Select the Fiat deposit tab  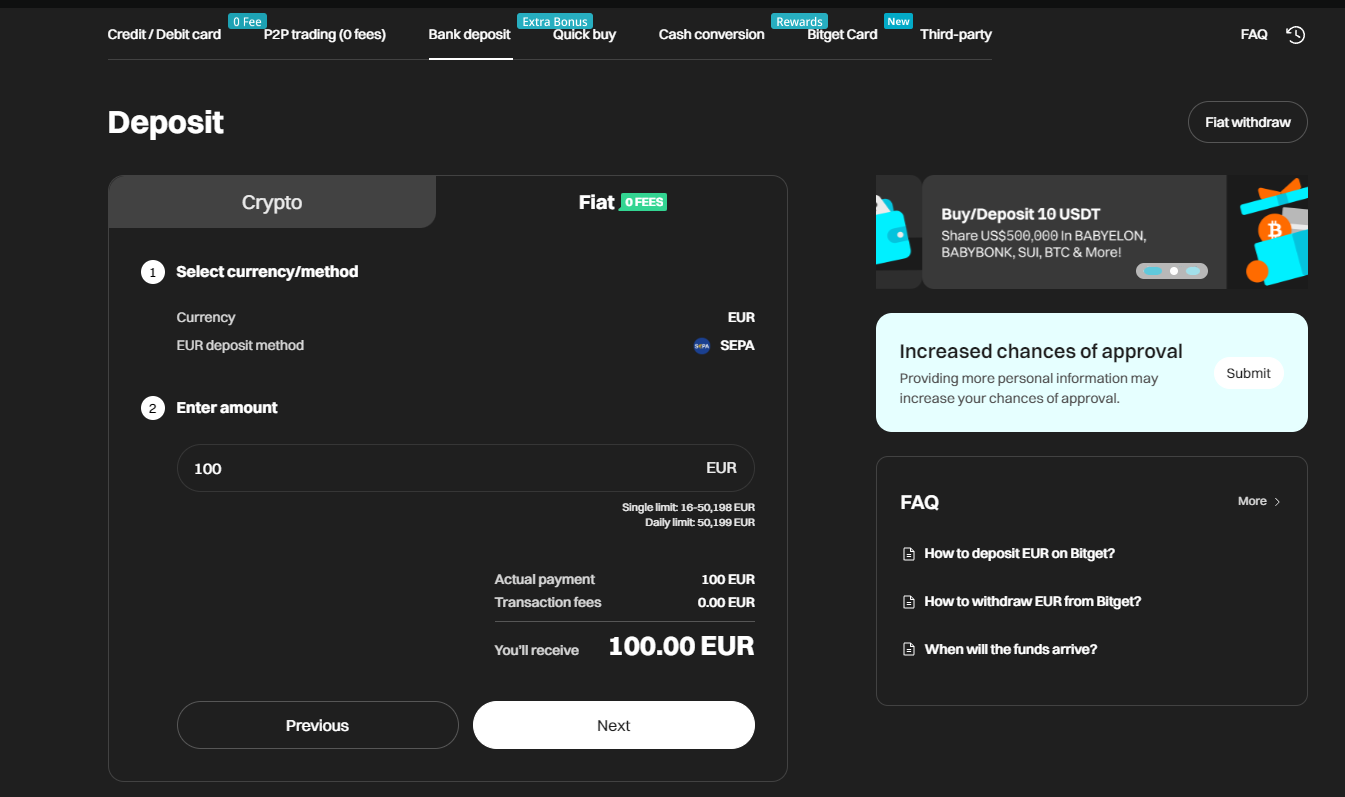[x=611, y=202]
